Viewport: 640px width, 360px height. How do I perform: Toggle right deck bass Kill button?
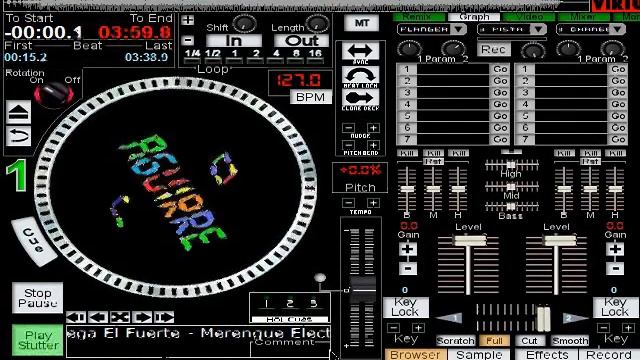pos(564,153)
